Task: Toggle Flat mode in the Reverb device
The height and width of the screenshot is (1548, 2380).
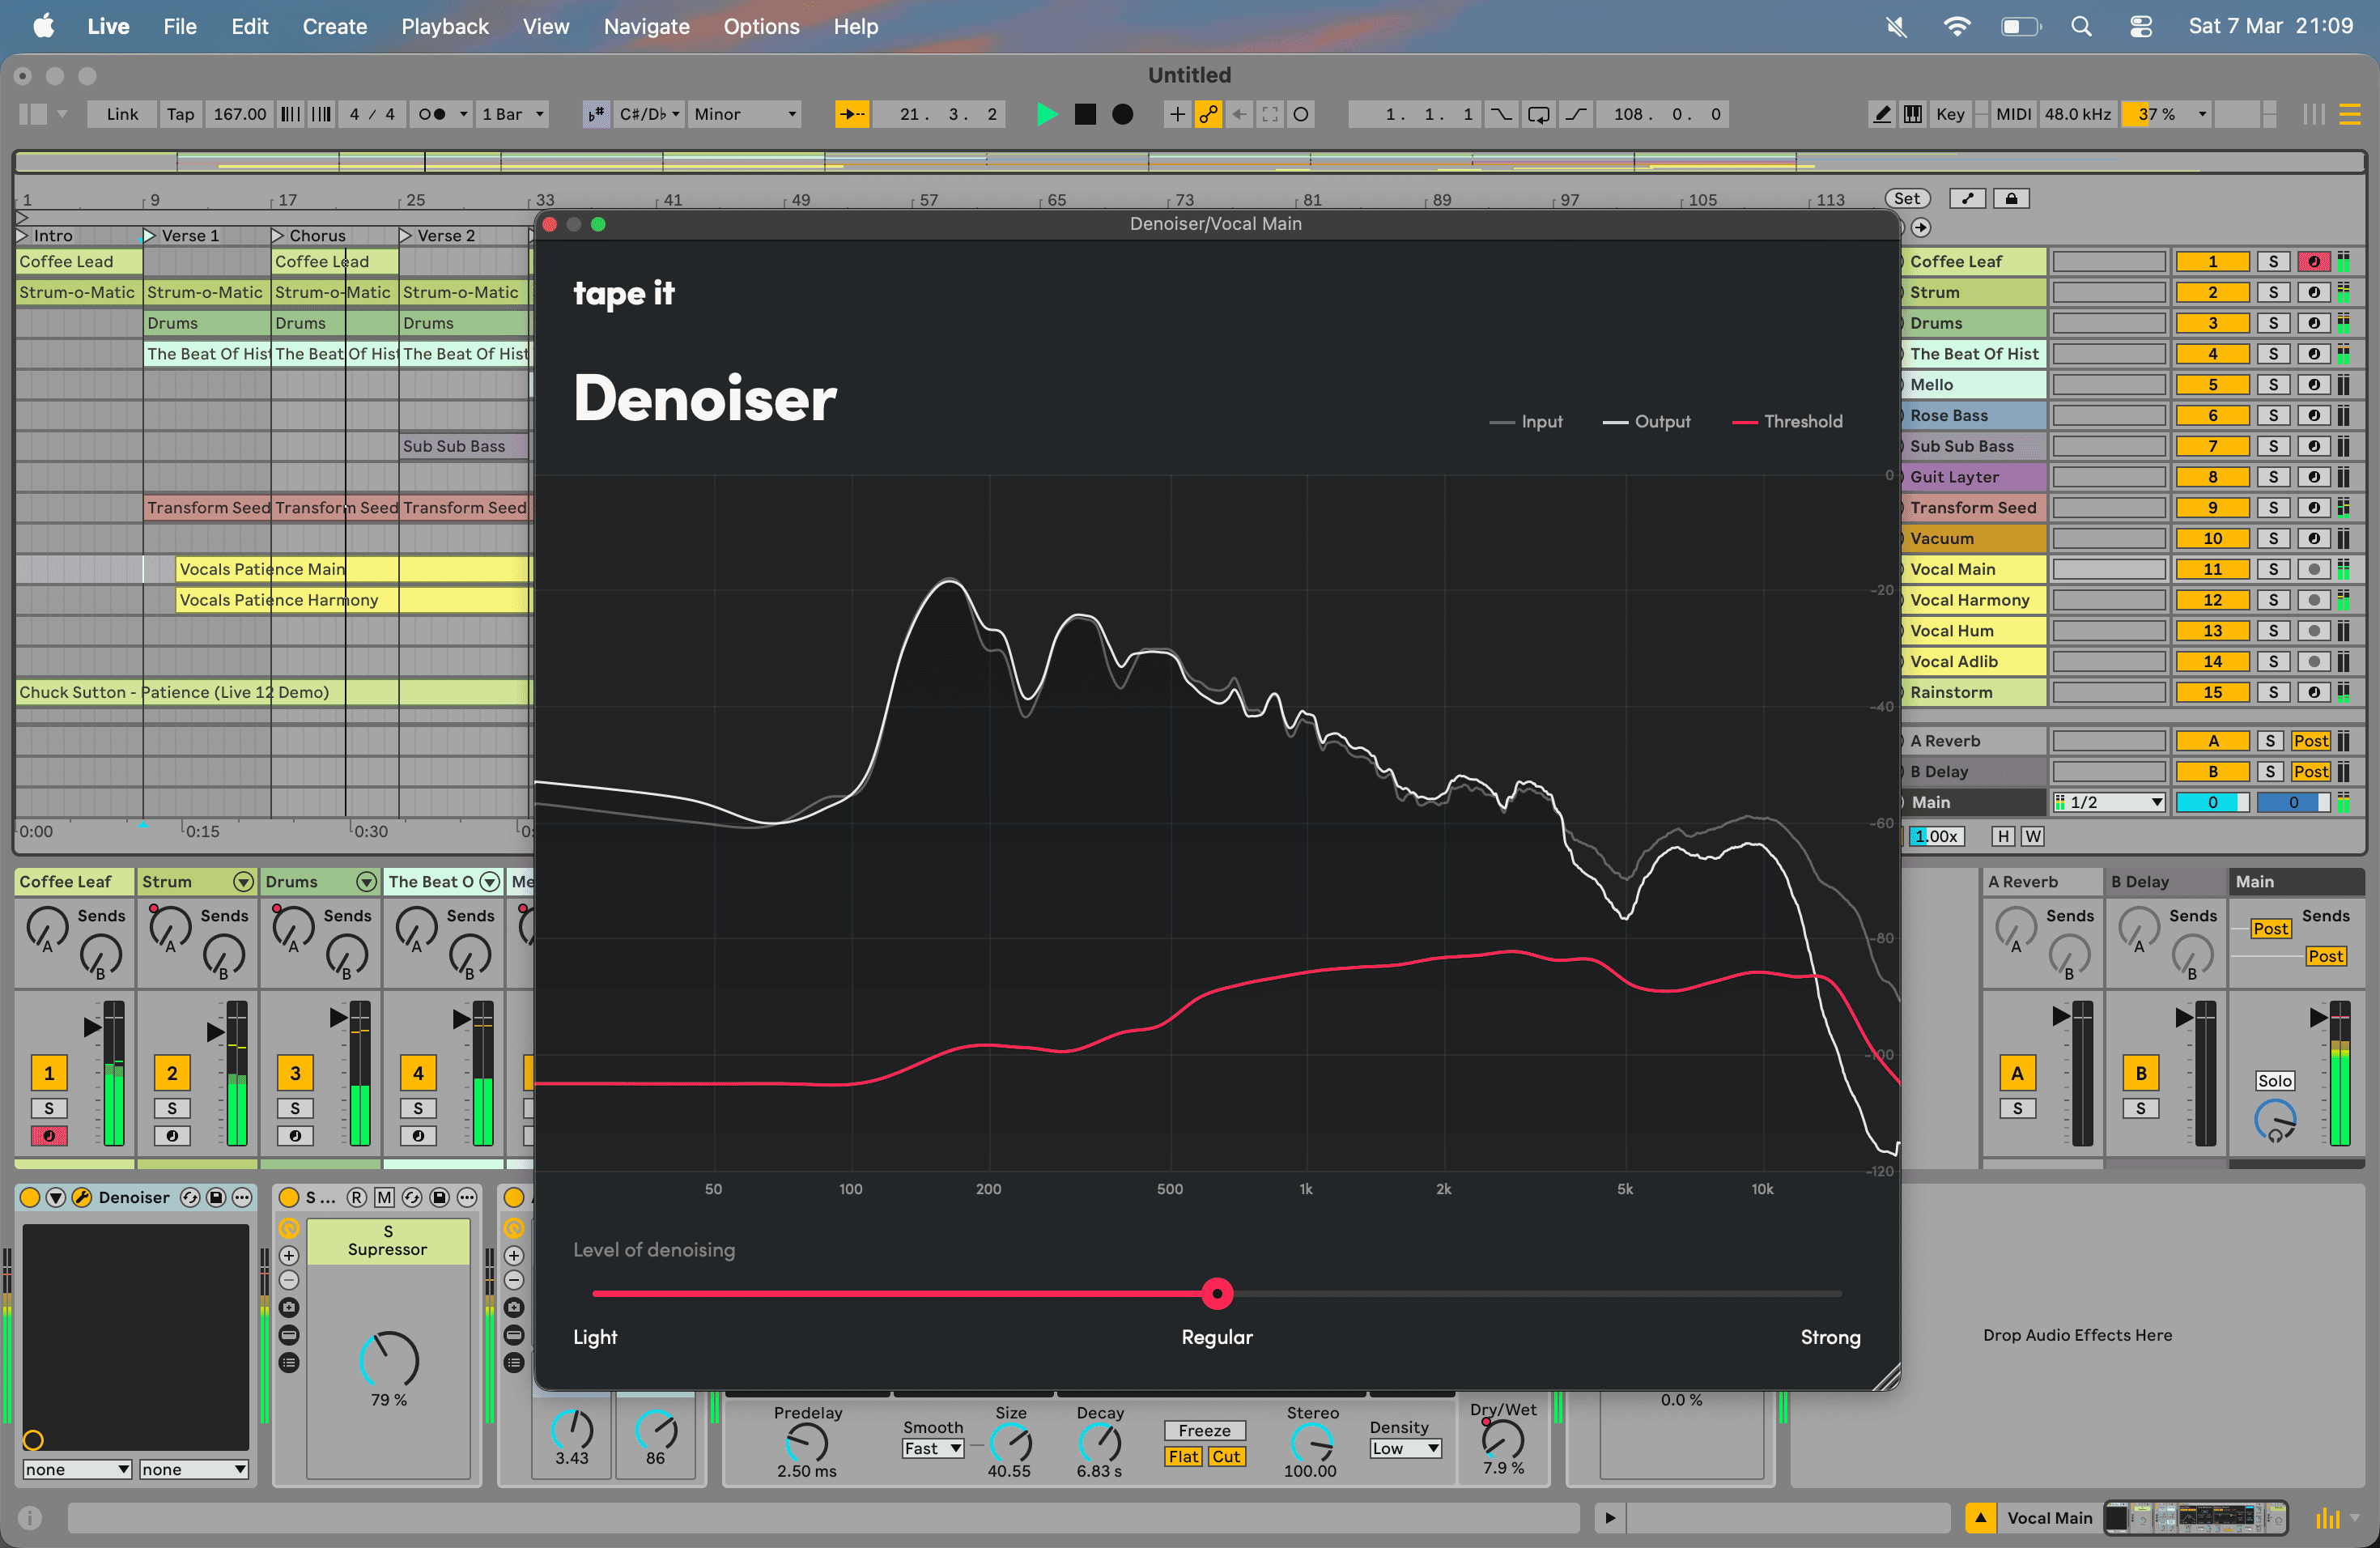Action: point(1185,1457)
